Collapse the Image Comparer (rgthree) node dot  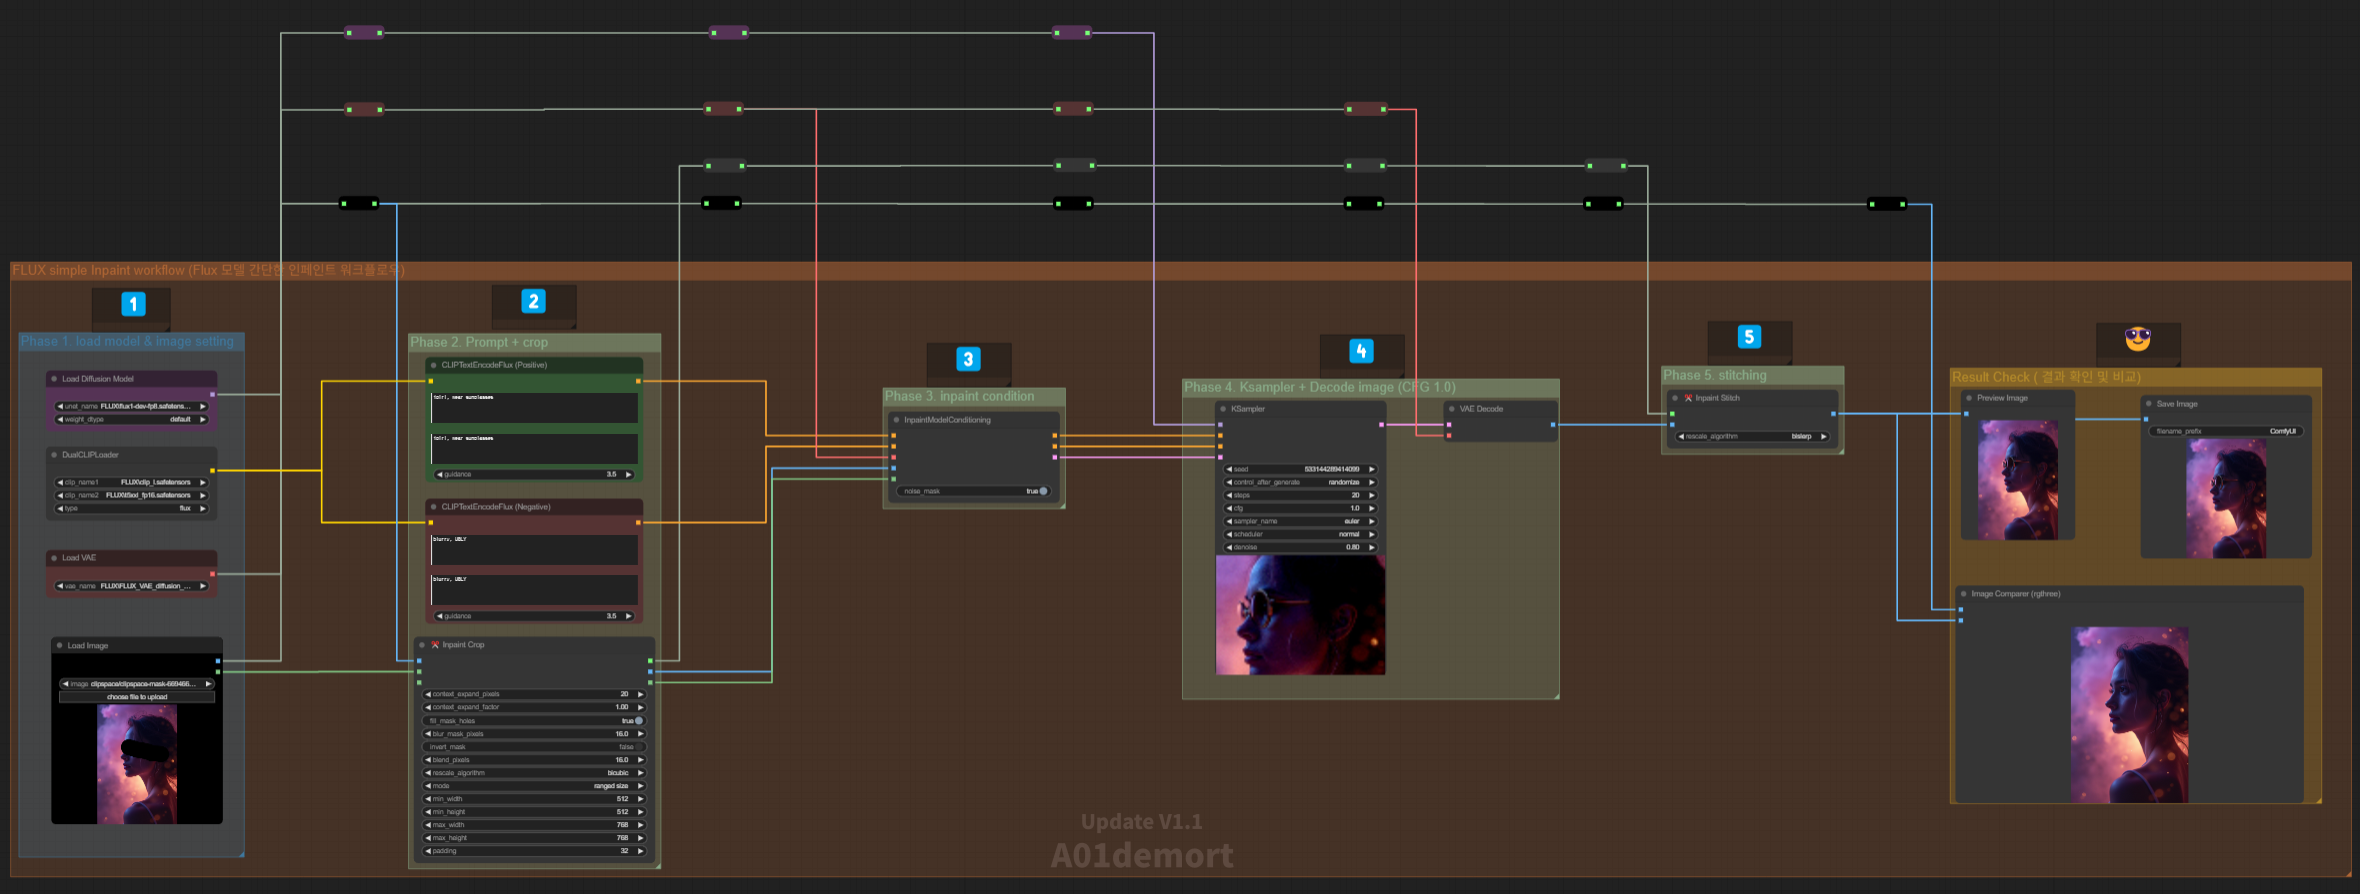click(x=1964, y=594)
